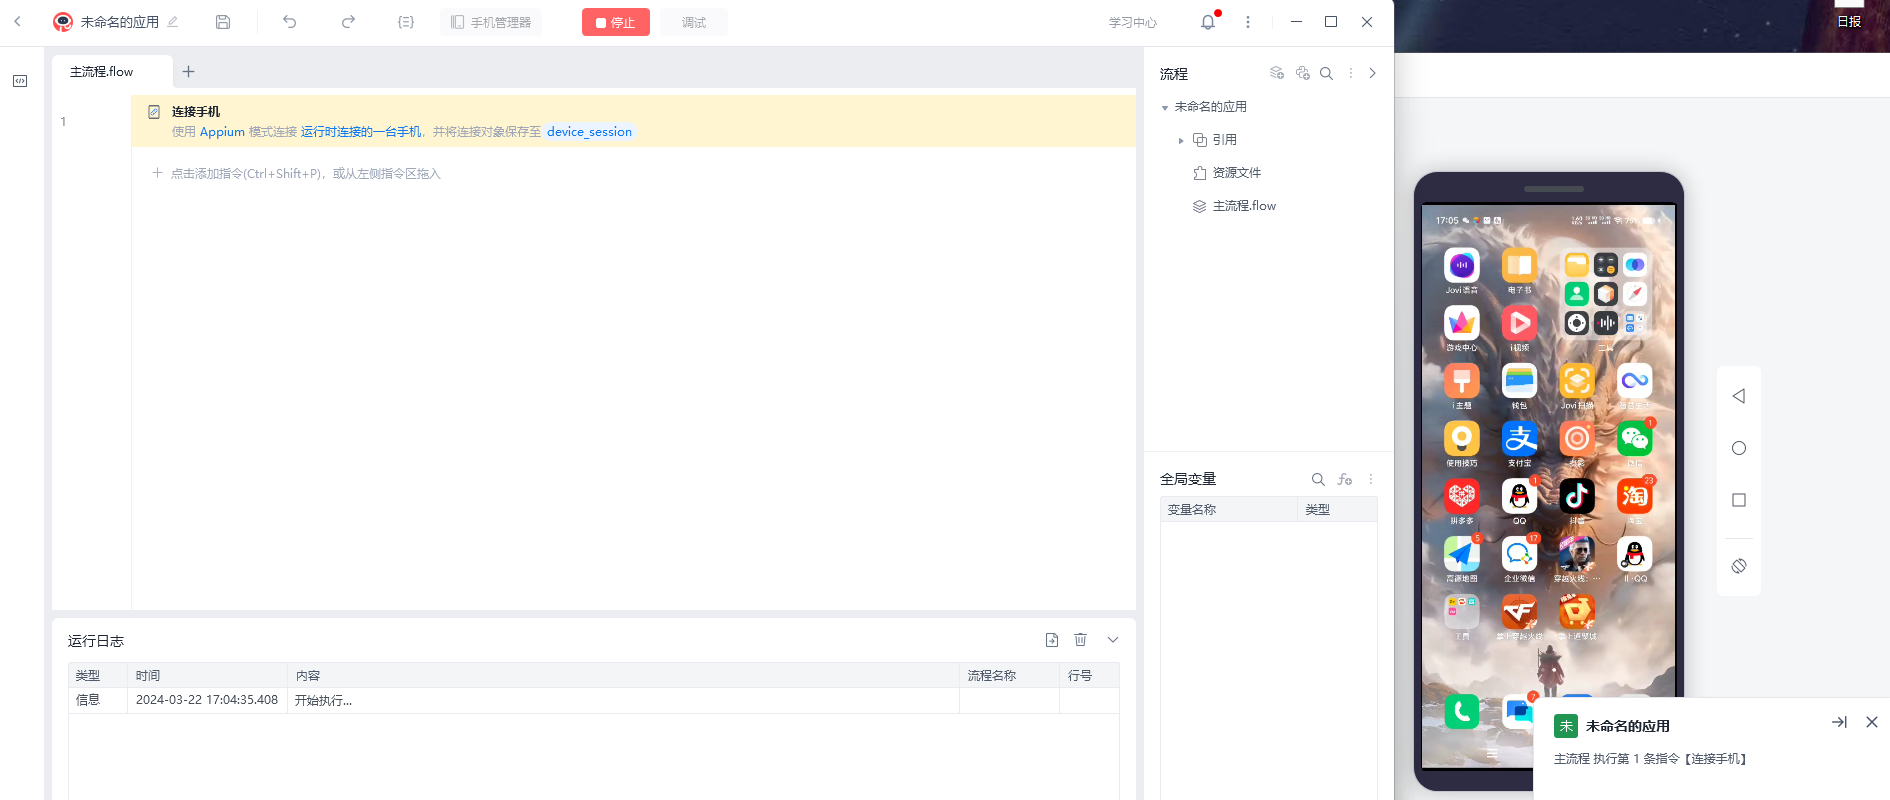1890x800 pixels.
Task: Clear the run log with trash icon
Action: coord(1080,640)
